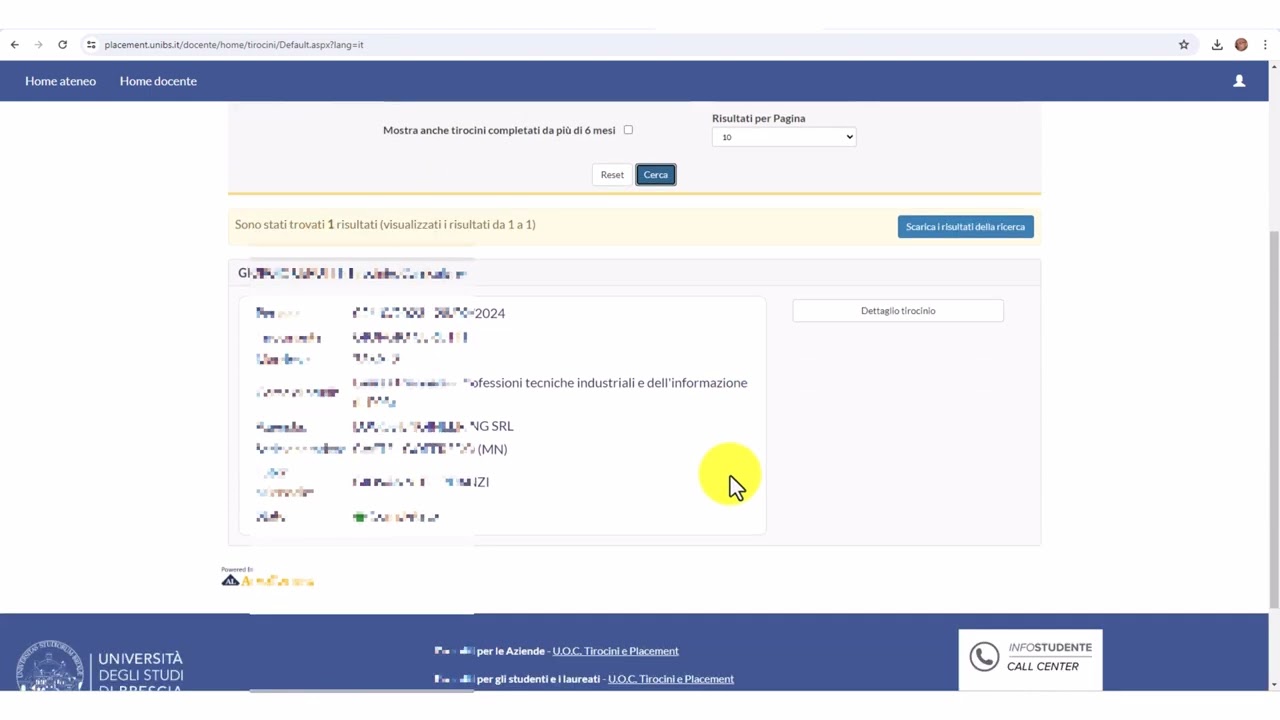Click the text 'professioni tecniche industriali e dell'informazione'
This screenshot has width=1280, height=720.
[x=606, y=383]
